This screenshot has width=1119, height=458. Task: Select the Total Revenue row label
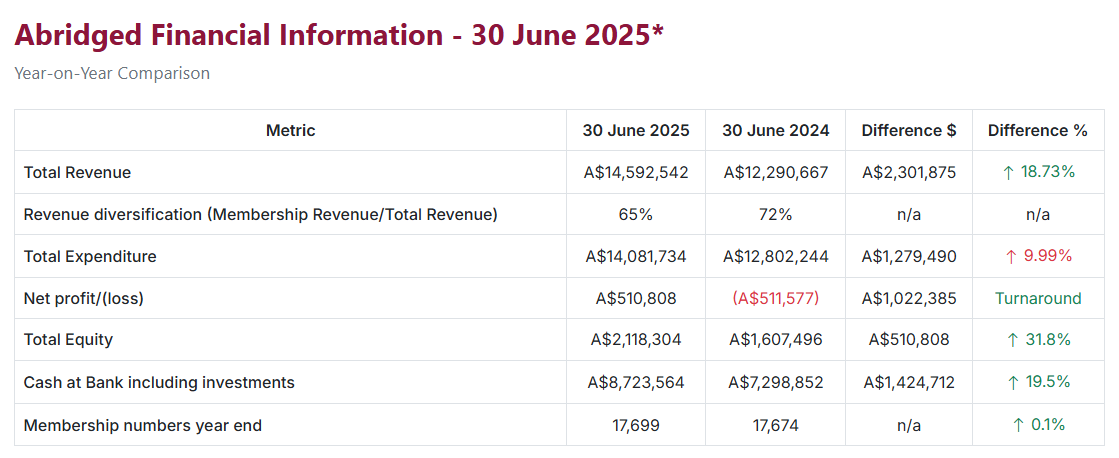point(77,172)
